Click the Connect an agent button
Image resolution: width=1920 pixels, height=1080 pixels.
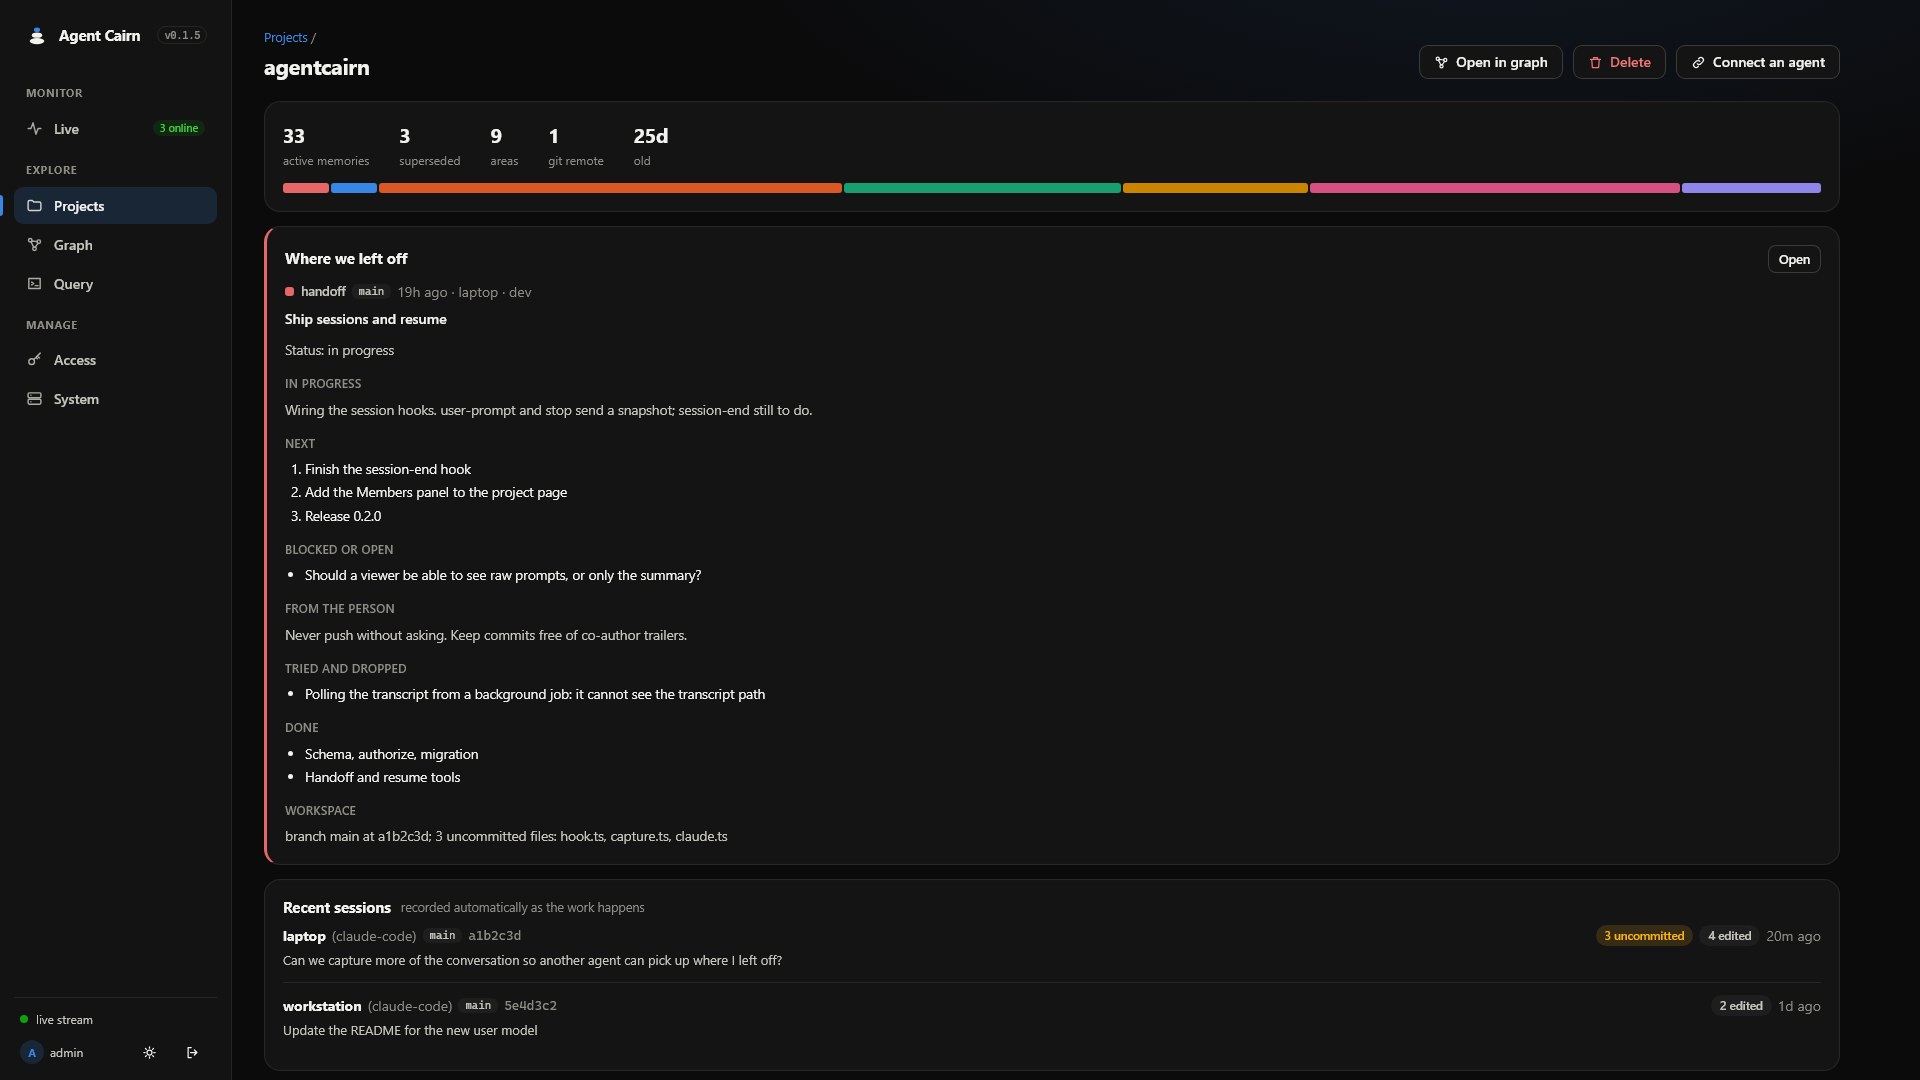[1757, 62]
